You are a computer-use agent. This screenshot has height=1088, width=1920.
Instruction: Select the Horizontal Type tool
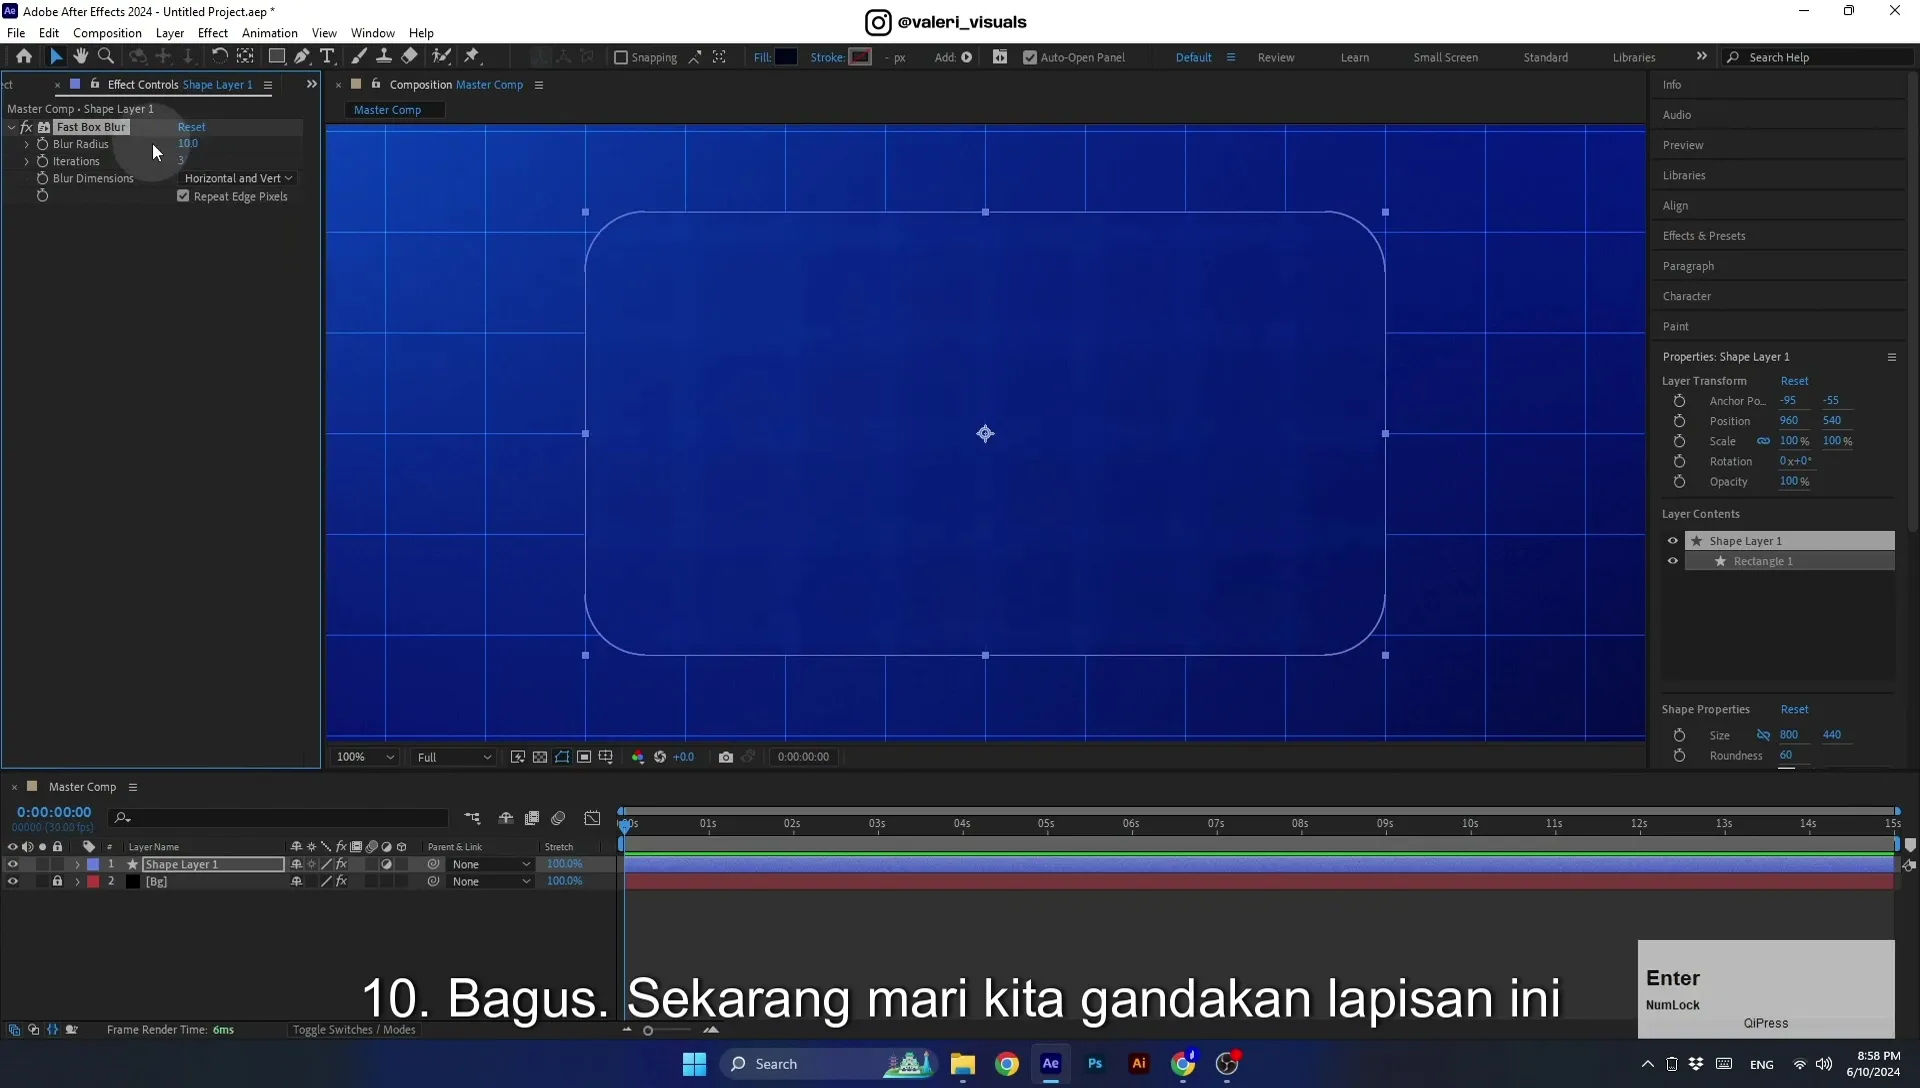coord(327,57)
